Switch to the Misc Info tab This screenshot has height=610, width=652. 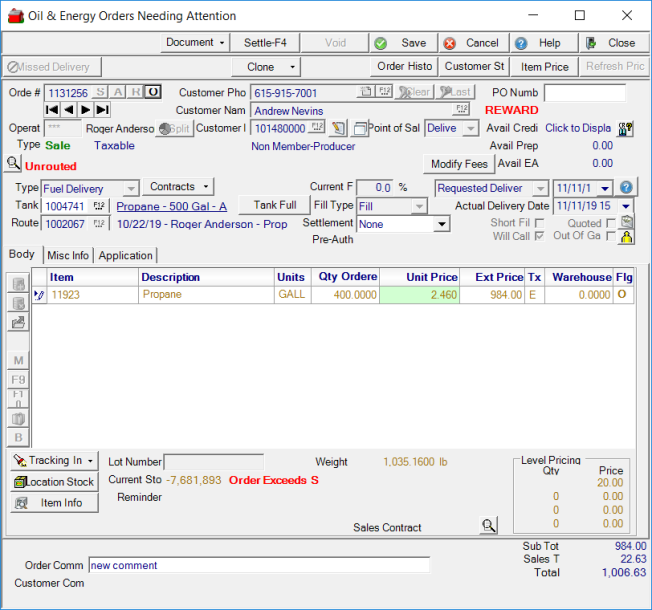pos(68,256)
